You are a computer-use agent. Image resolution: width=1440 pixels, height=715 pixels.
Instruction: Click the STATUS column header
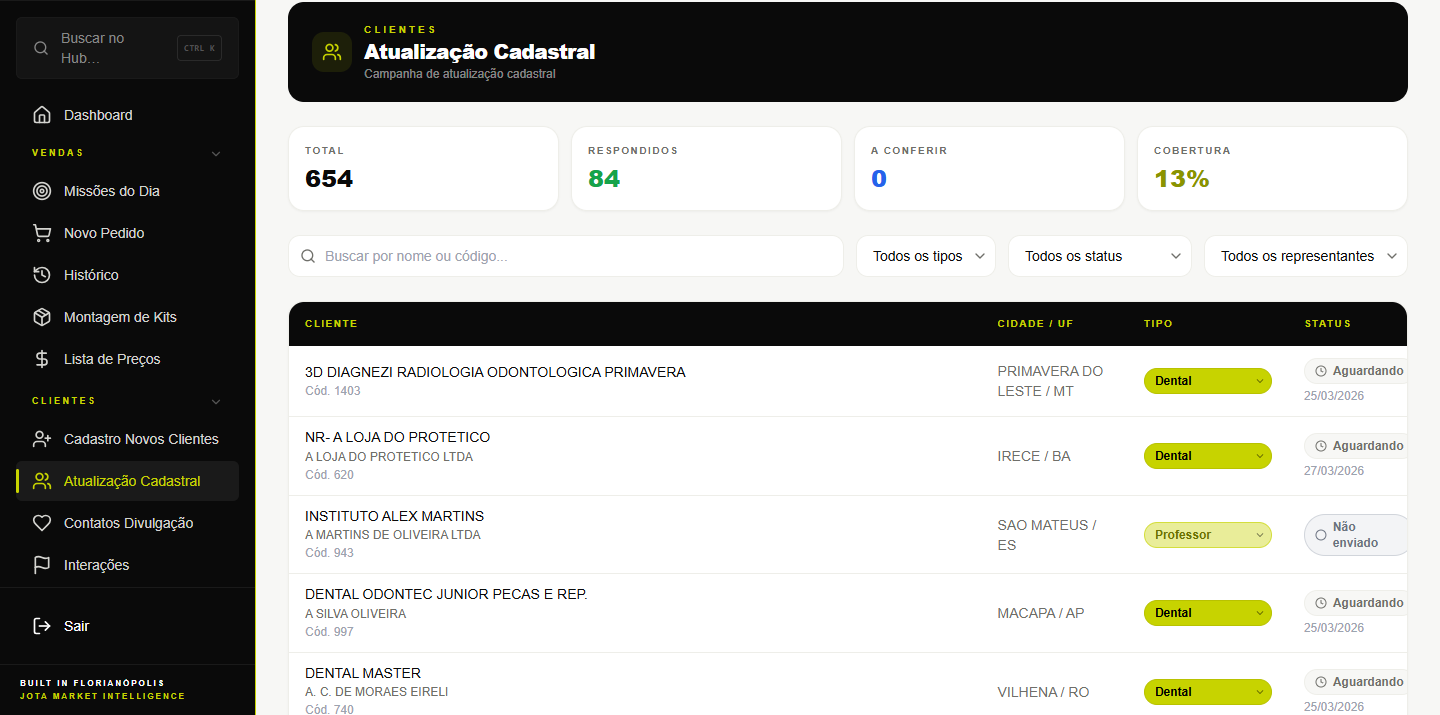[x=1328, y=324]
